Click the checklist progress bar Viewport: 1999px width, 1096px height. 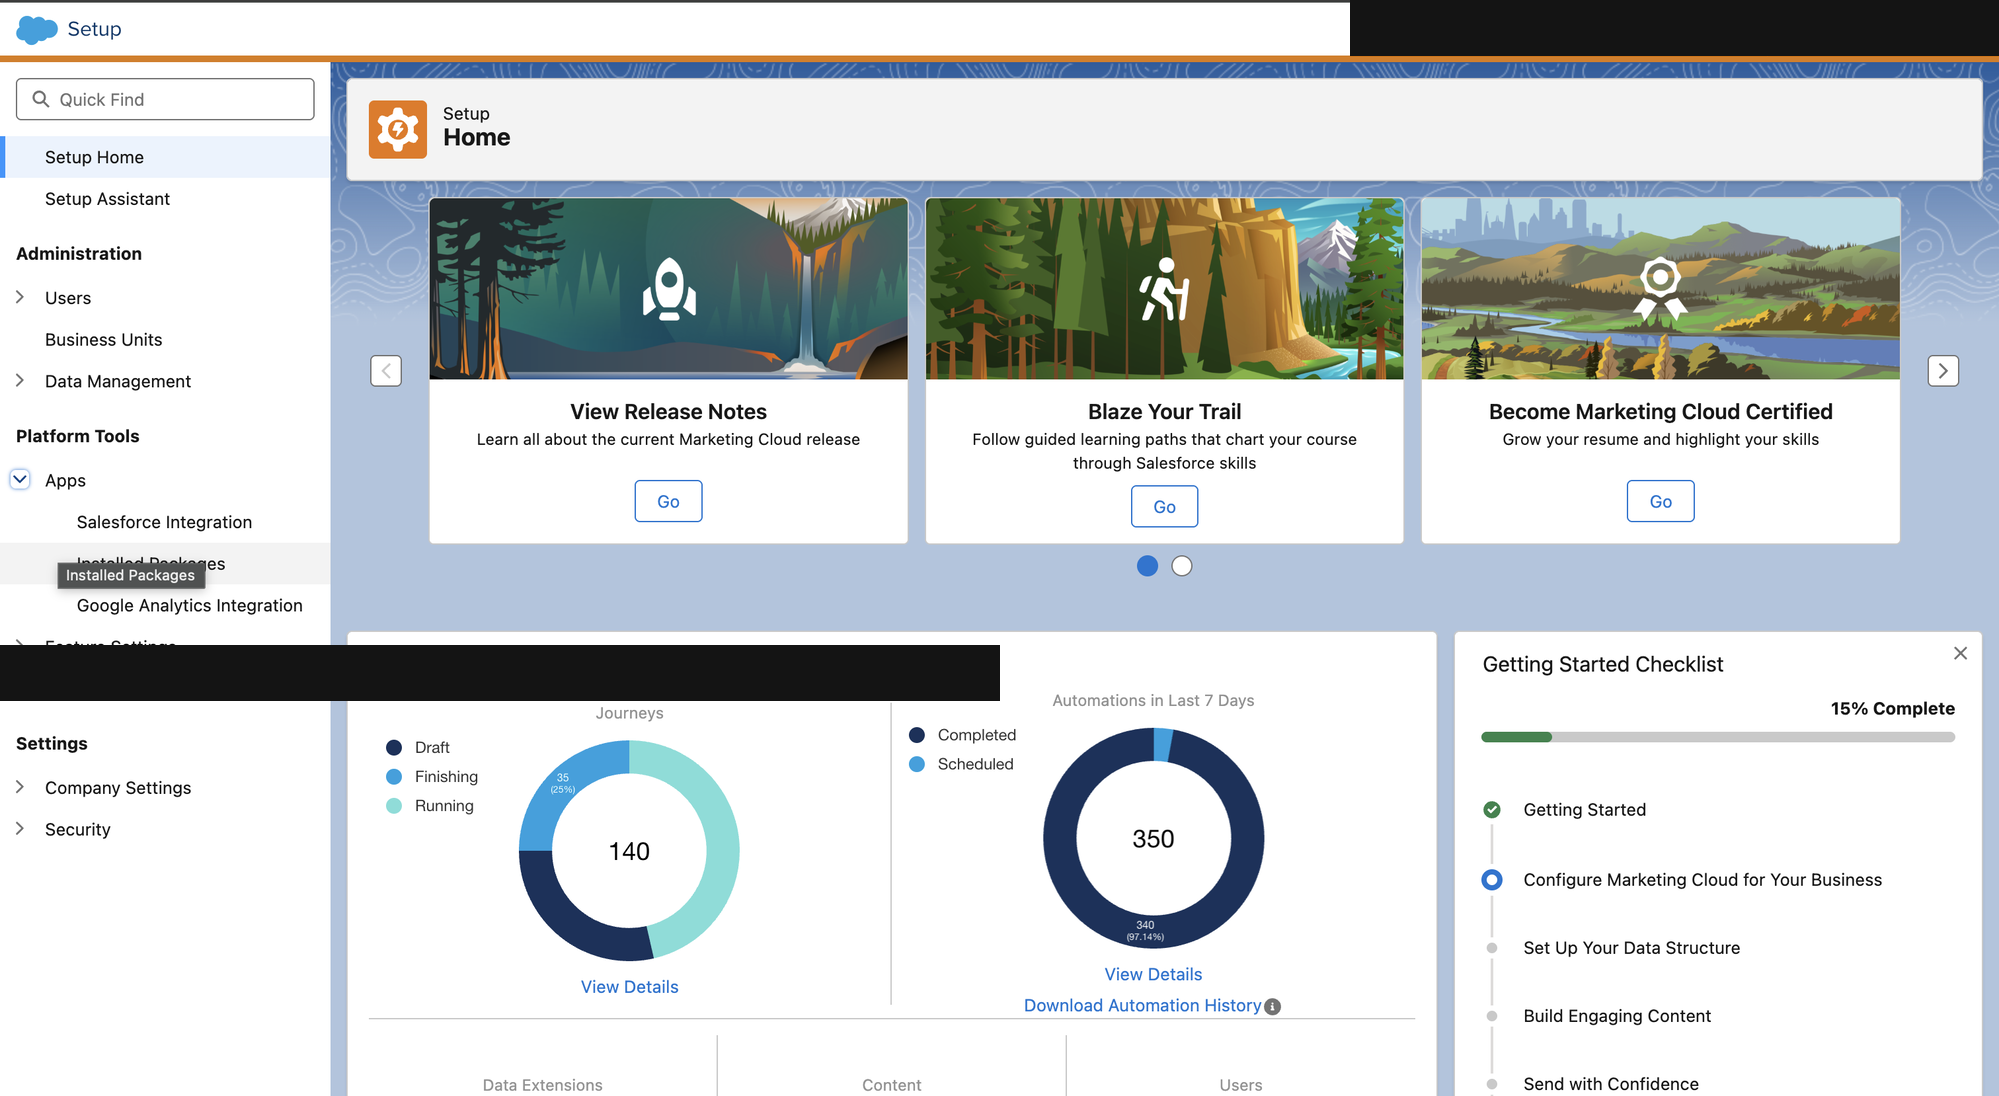point(1717,737)
